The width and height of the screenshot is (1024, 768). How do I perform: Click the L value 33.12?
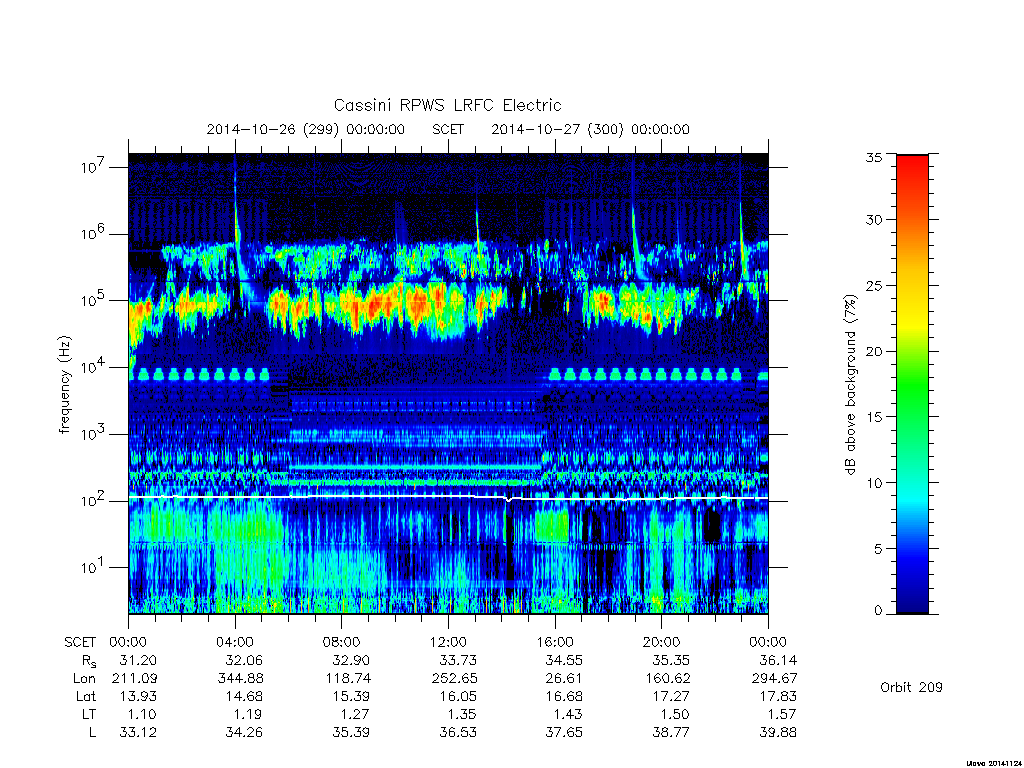click(x=138, y=733)
